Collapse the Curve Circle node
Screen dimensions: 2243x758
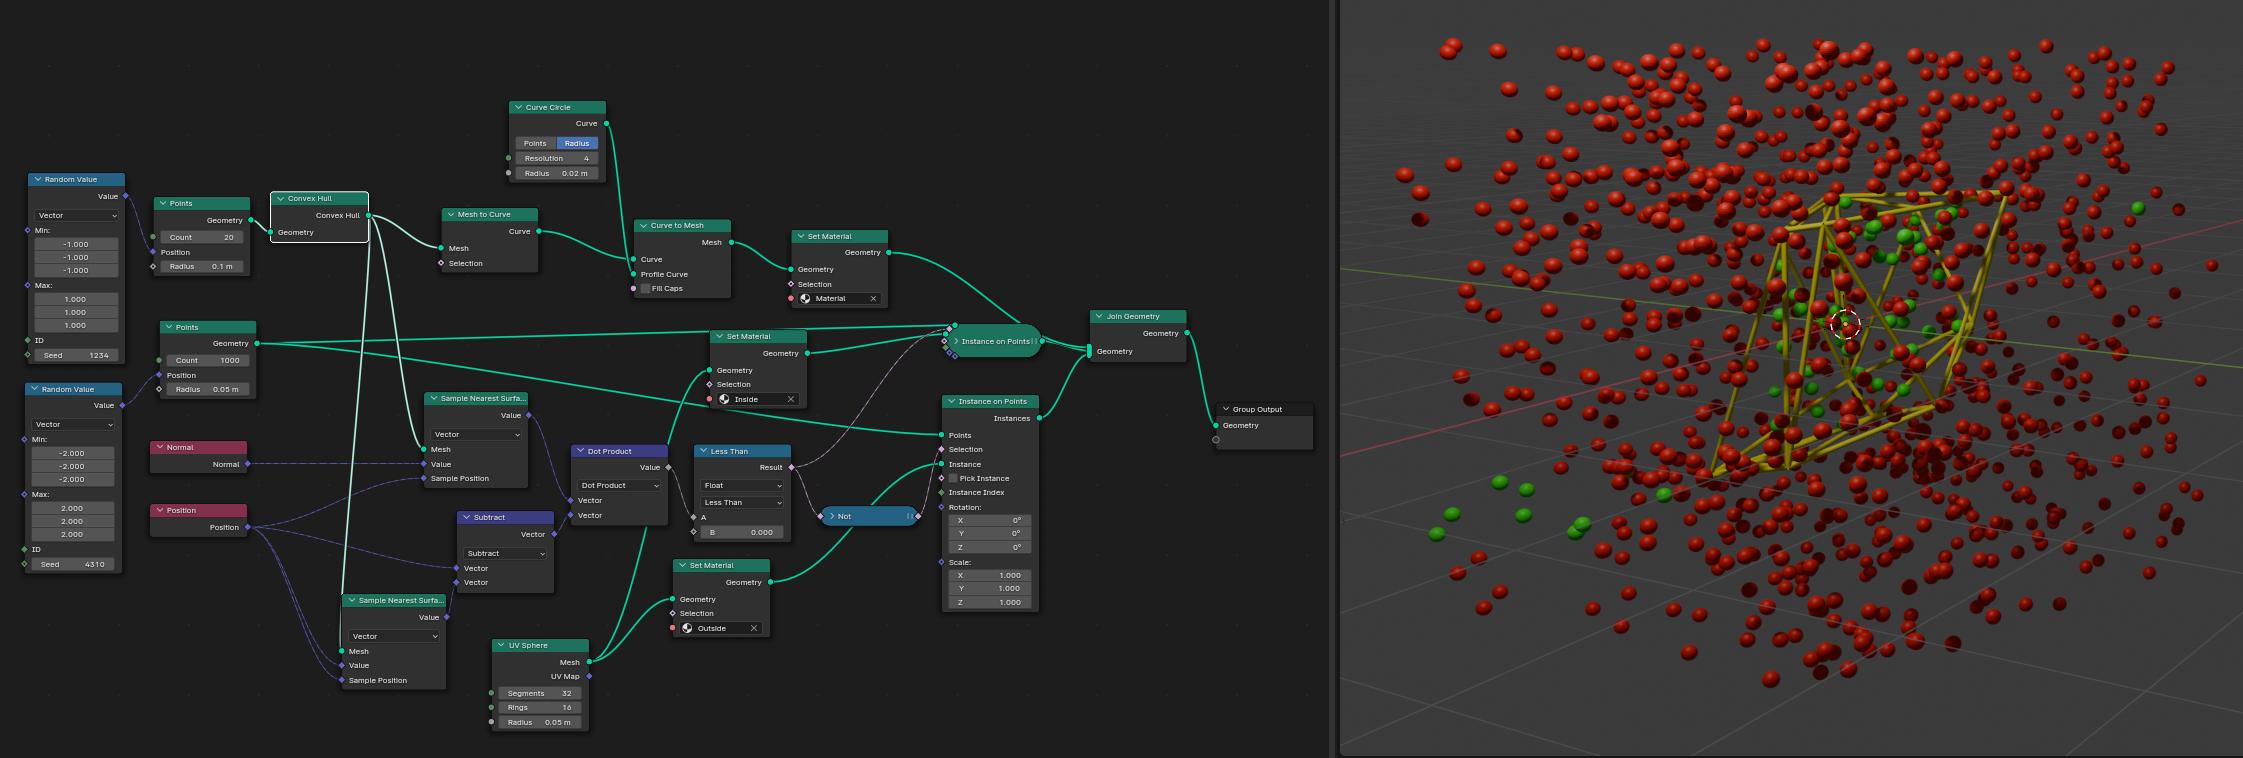(x=519, y=107)
